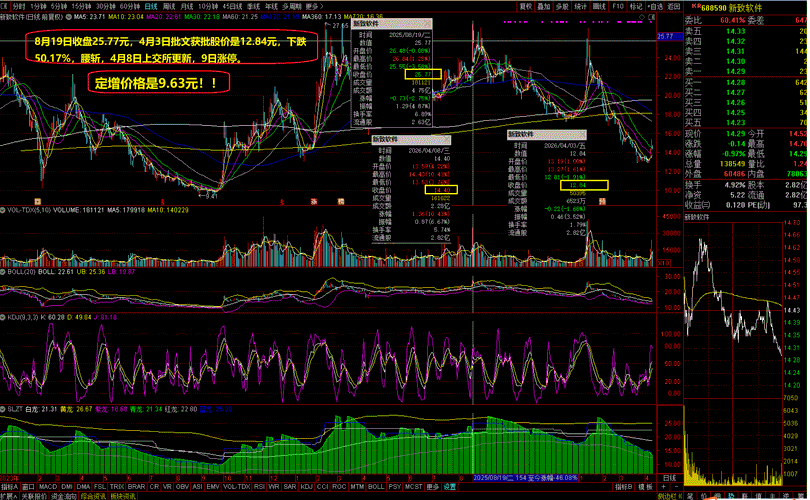
Task: Open 资金流向 tab
Action: pos(64,496)
